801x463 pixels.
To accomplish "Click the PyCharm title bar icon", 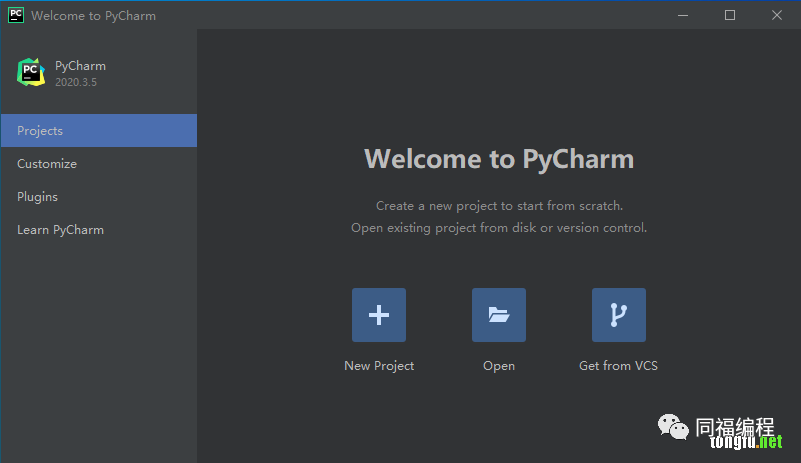I will [16, 15].
